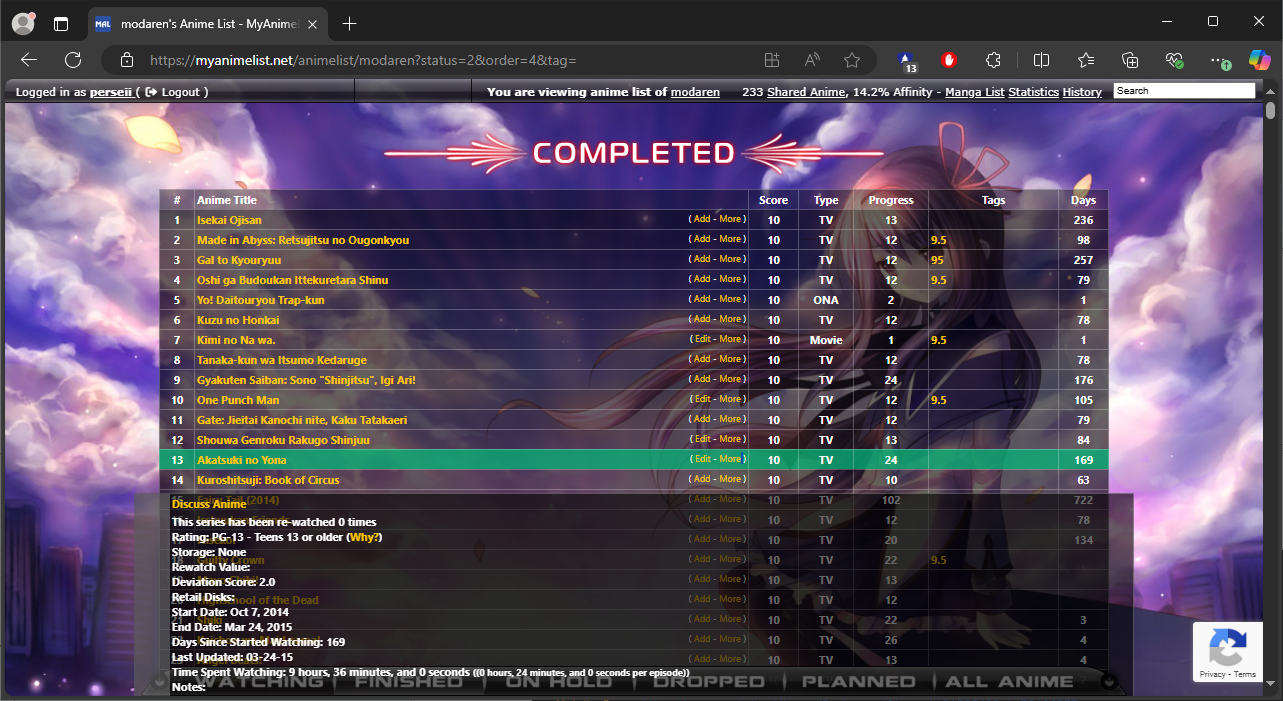Sort the list by the Type column header
This screenshot has height=701, width=1283.
tap(826, 200)
